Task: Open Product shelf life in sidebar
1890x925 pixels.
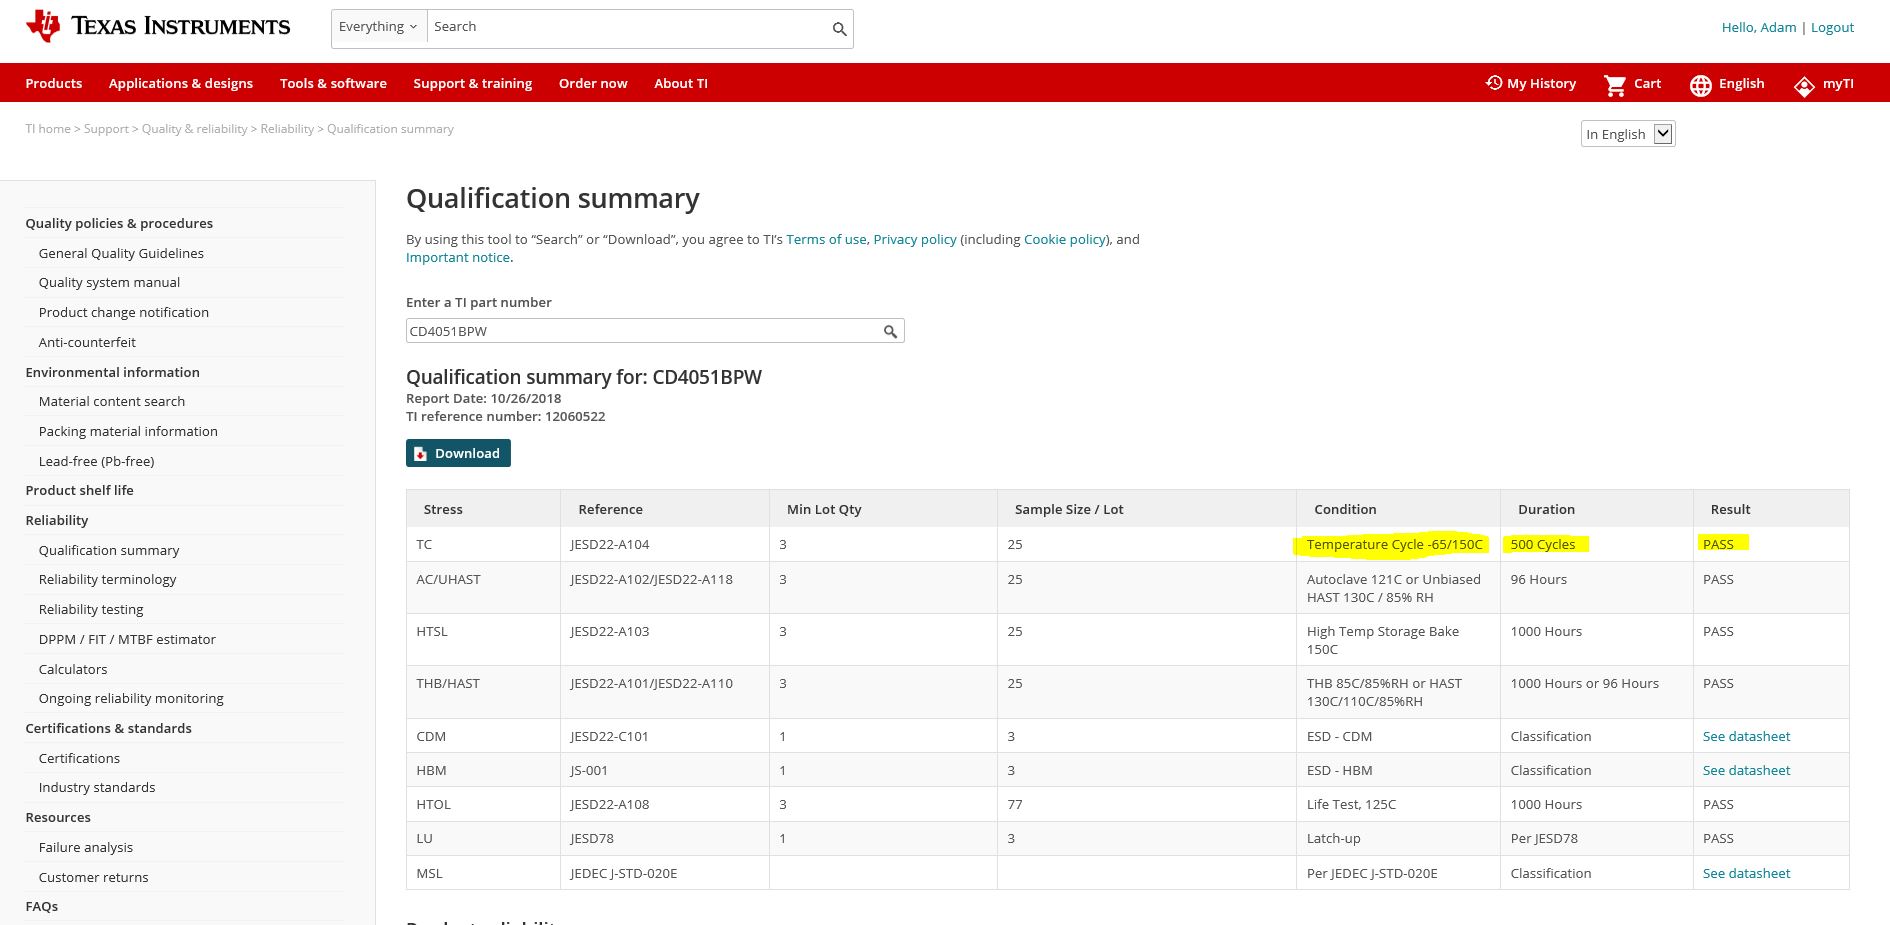Action: coord(79,490)
